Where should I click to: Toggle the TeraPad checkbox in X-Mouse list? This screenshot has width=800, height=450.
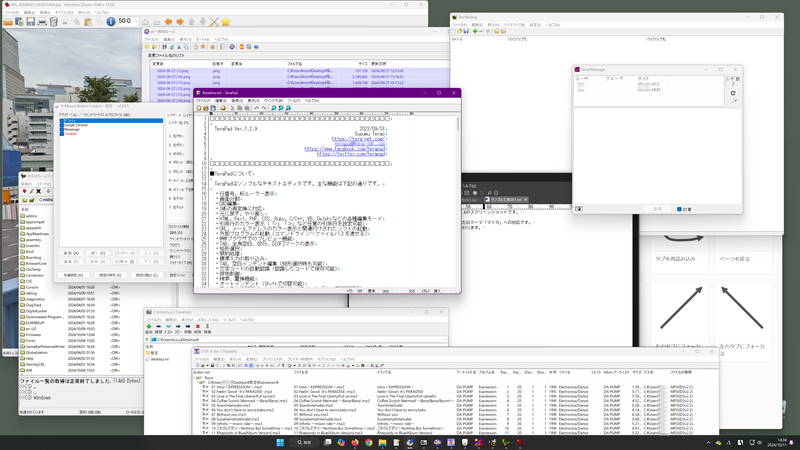pos(61,132)
